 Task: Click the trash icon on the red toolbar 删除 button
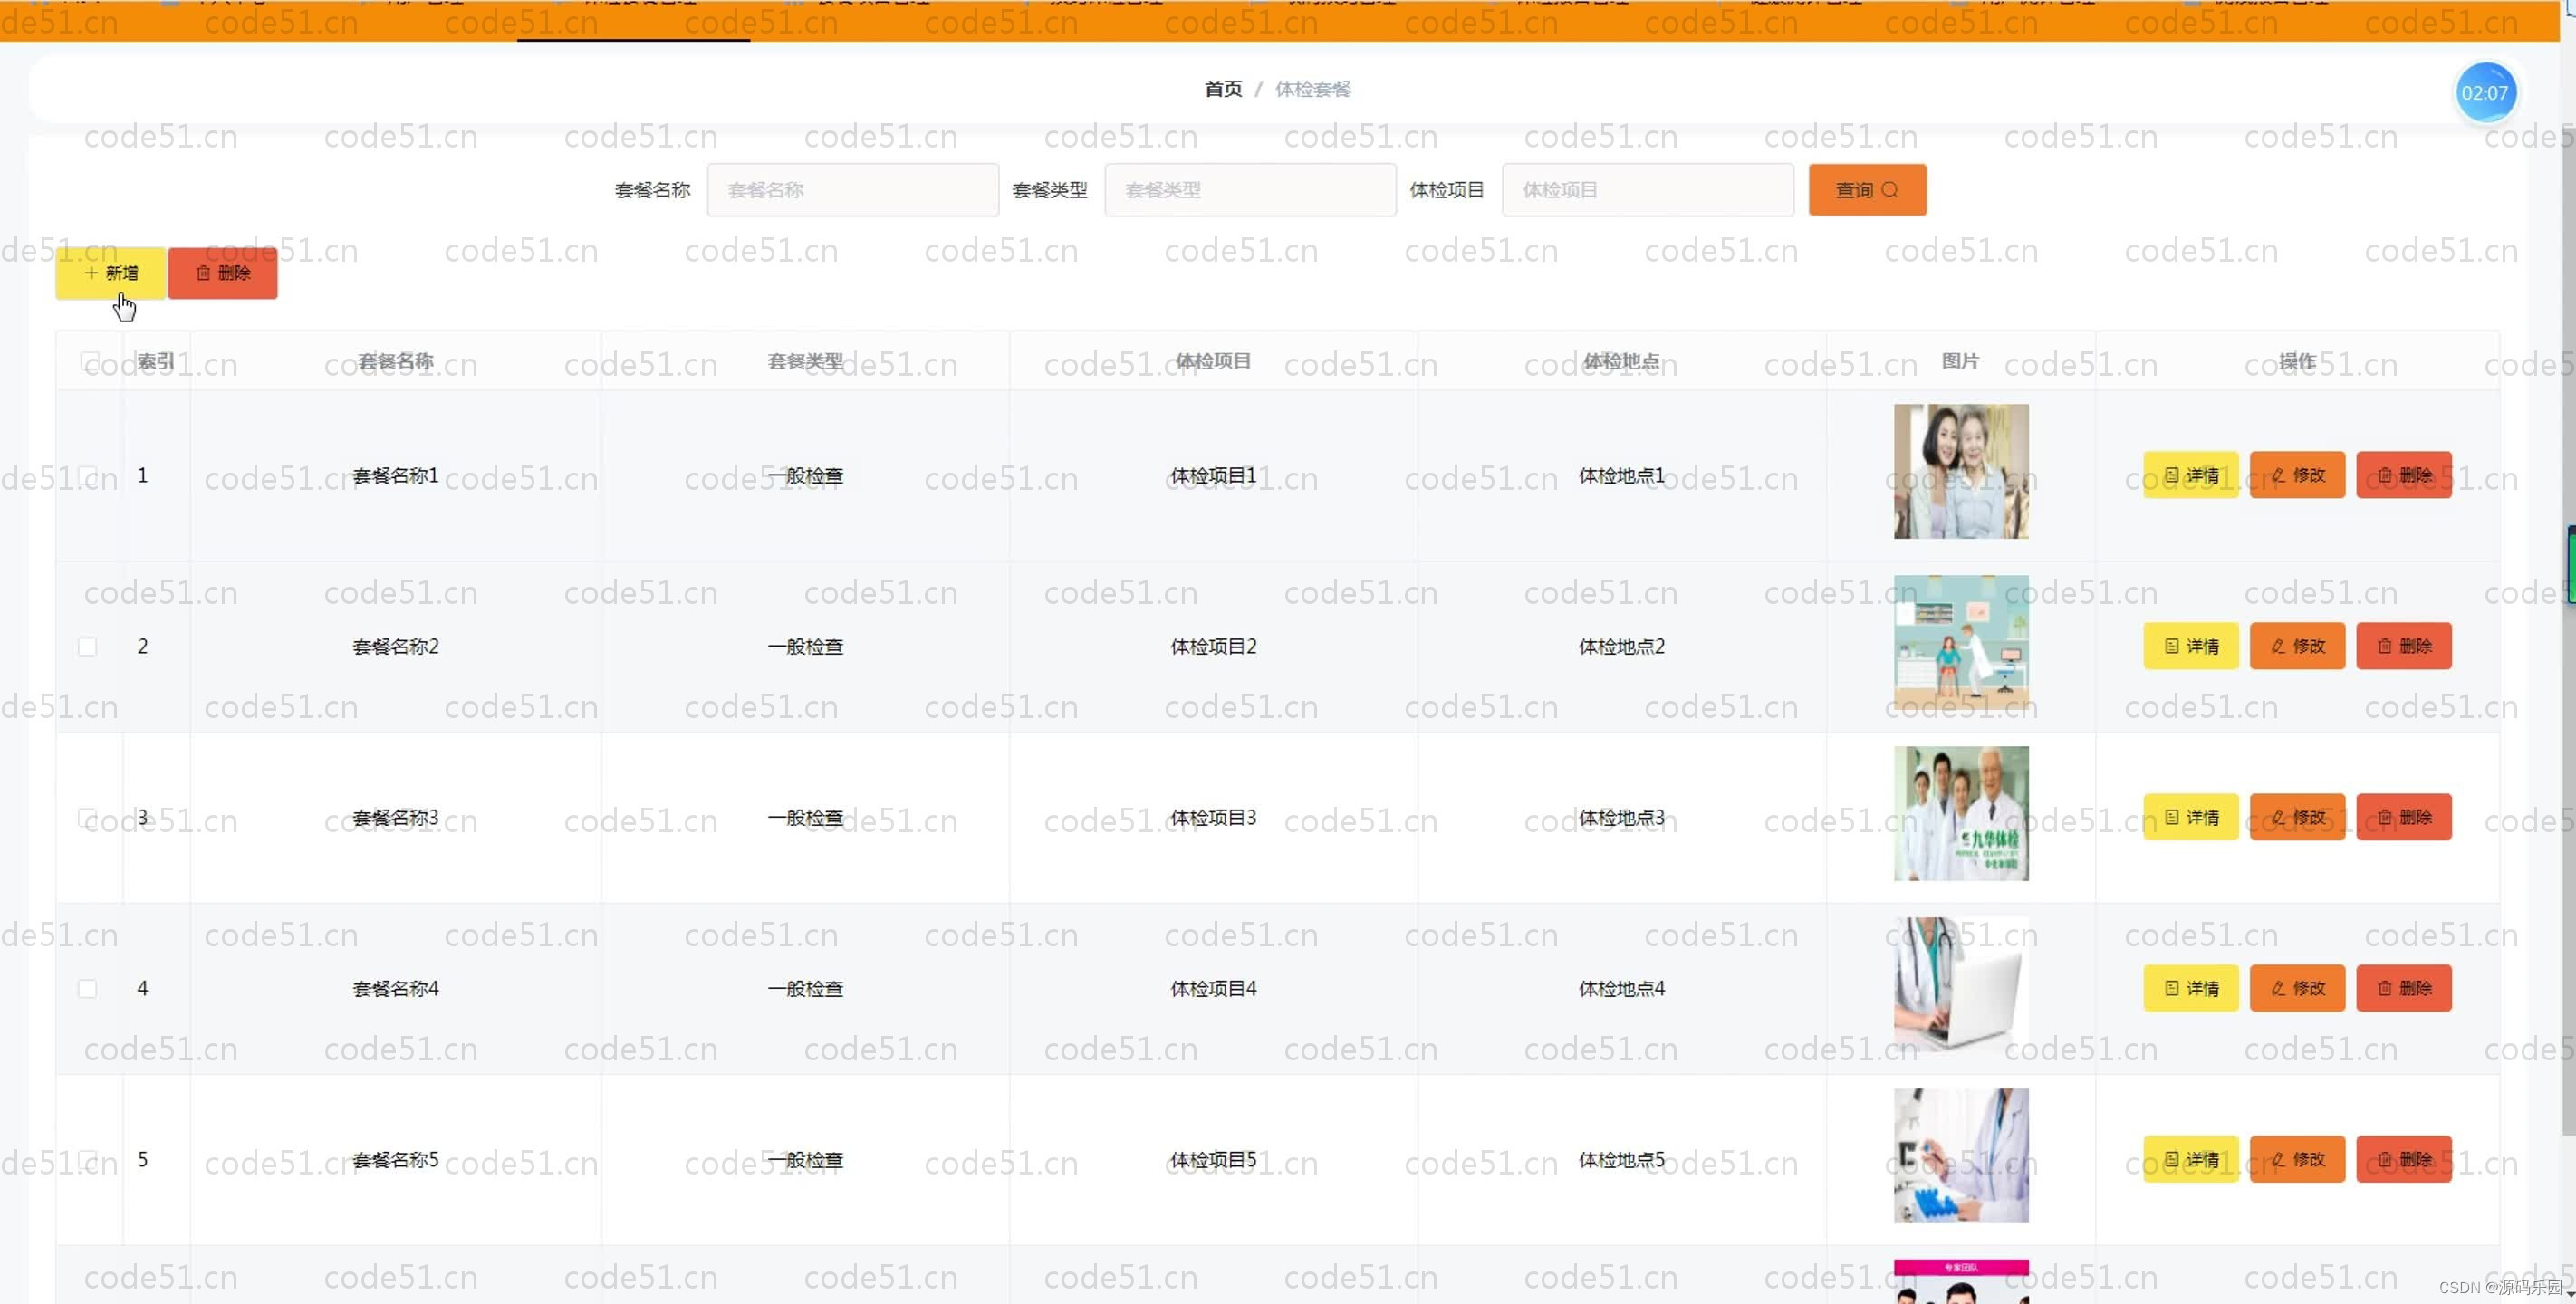204,272
